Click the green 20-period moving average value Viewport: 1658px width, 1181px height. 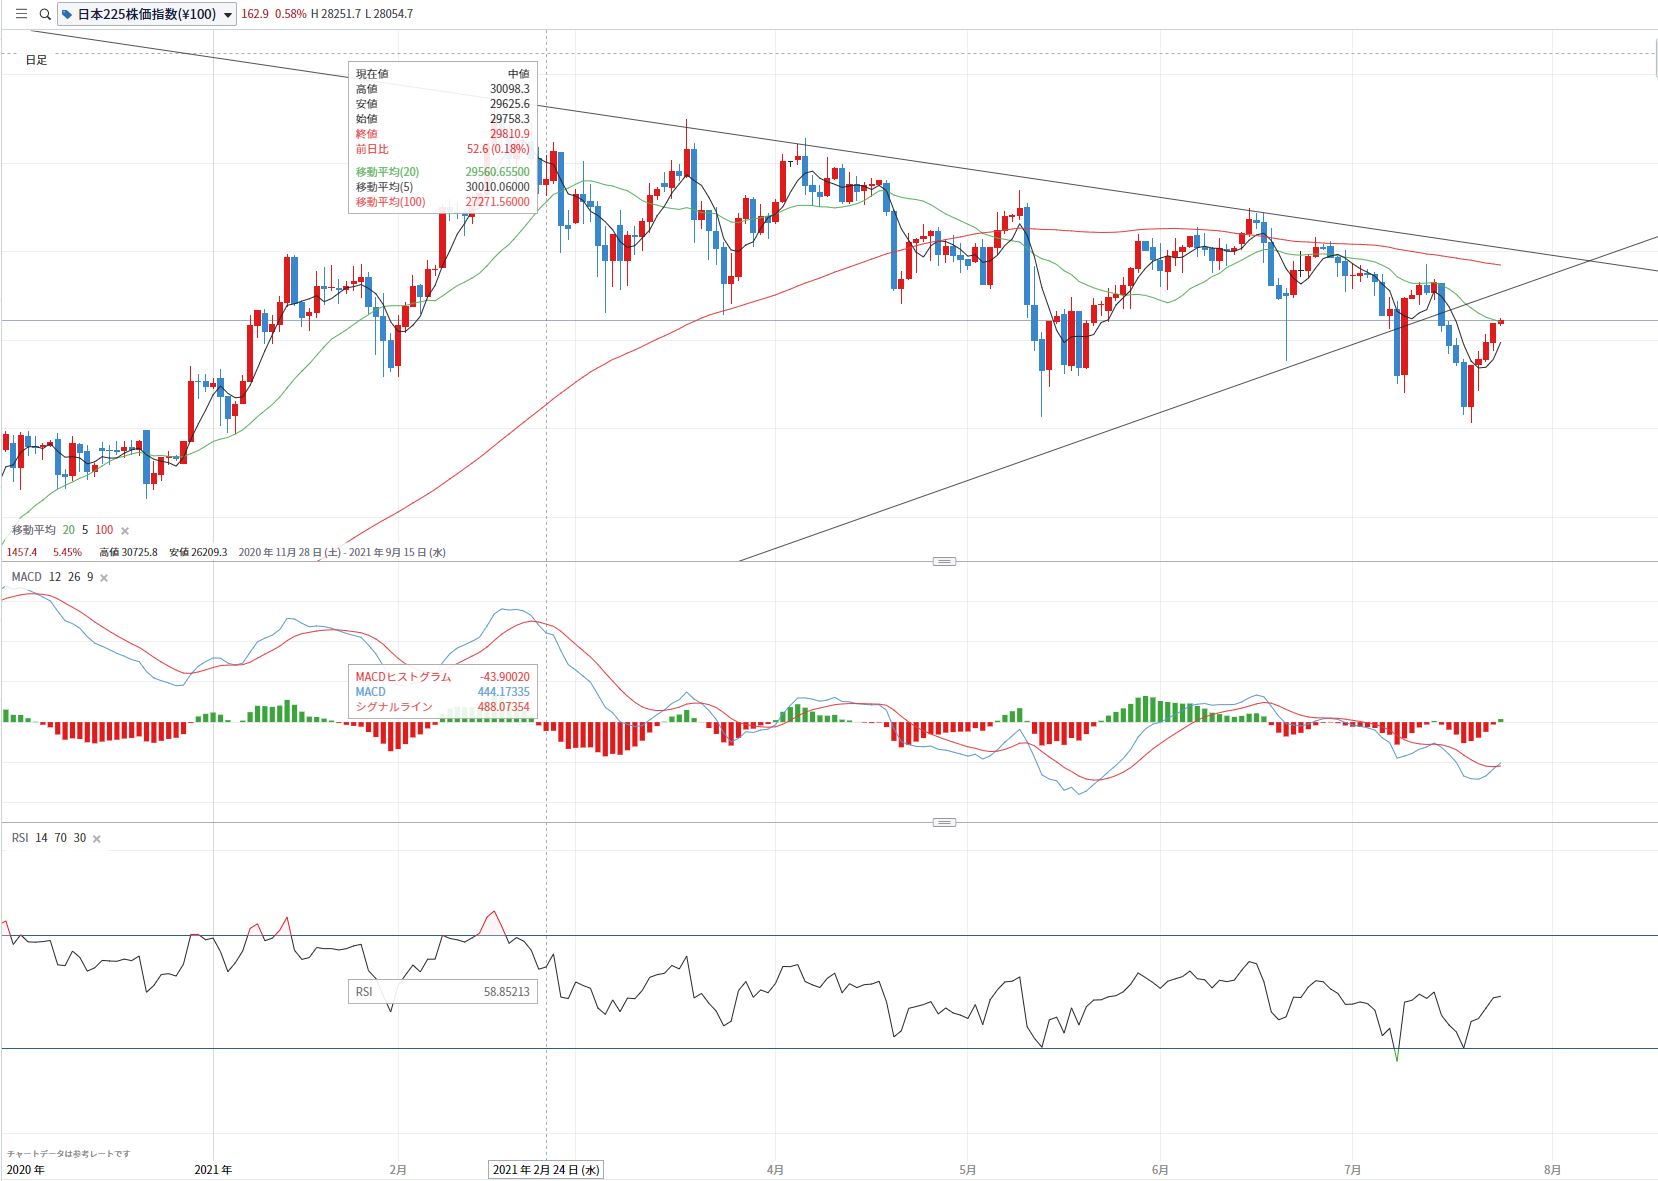coord(68,530)
